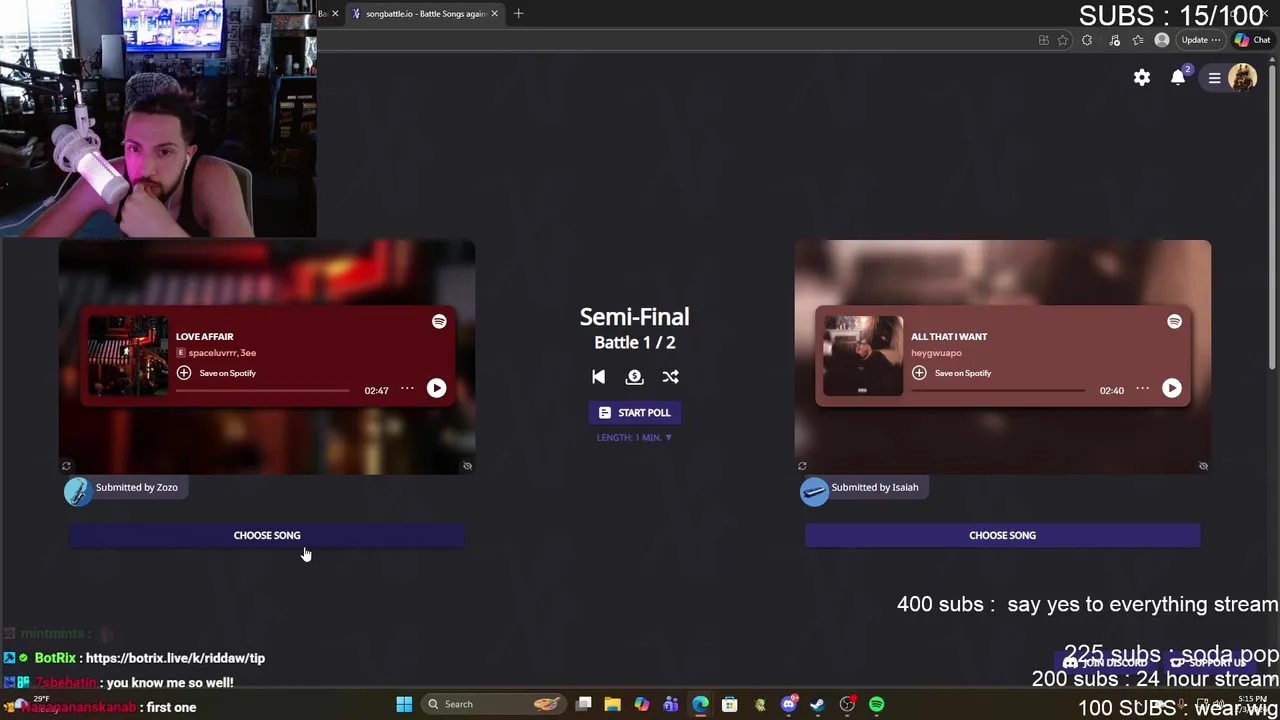Open Microsoft Store from taskbar
Viewport: 1280px width, 720px height.
730,704
